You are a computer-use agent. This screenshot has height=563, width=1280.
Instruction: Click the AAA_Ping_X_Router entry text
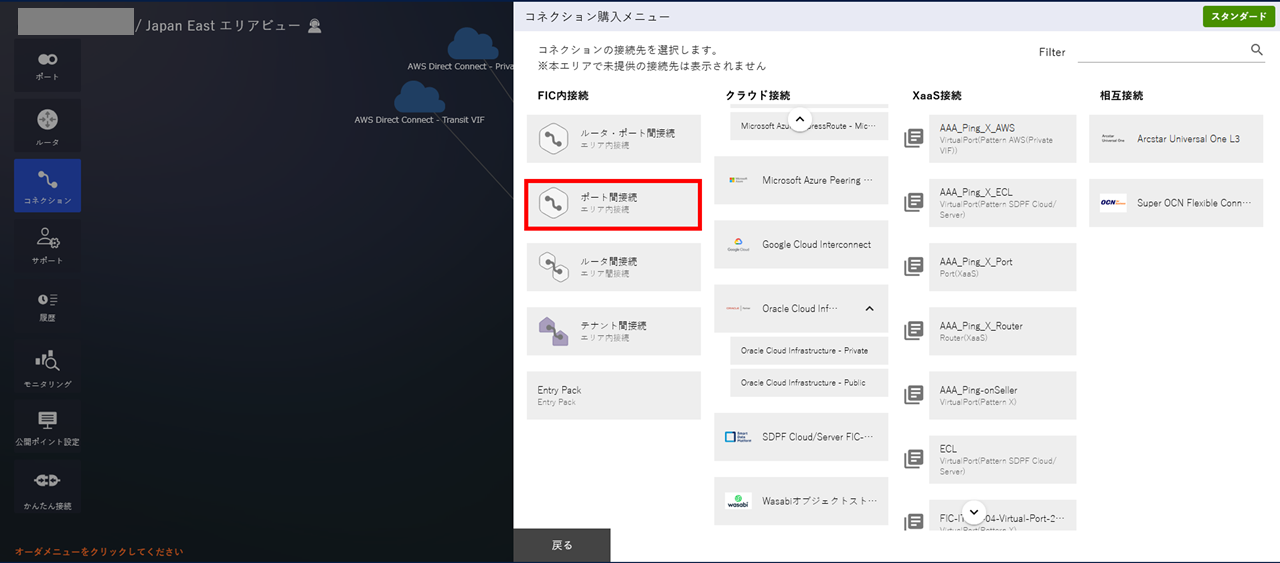pyautogui.click(x=981, y=326)
